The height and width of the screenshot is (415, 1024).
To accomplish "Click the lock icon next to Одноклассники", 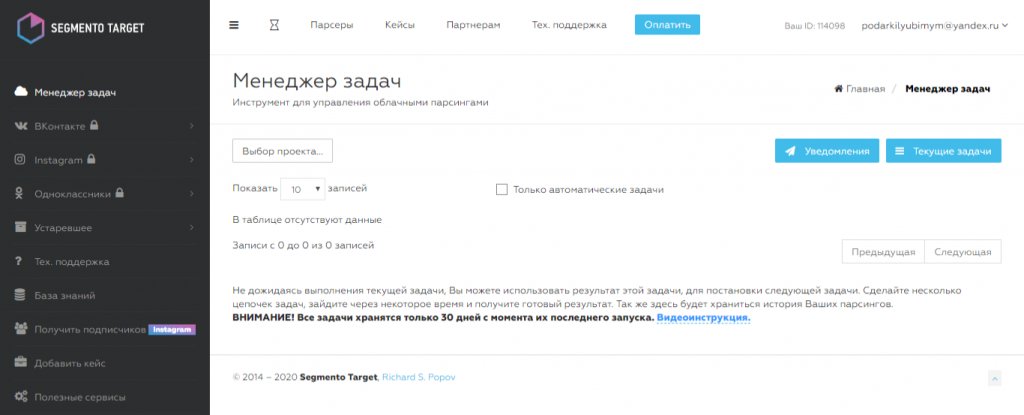I will coord(120,192).
